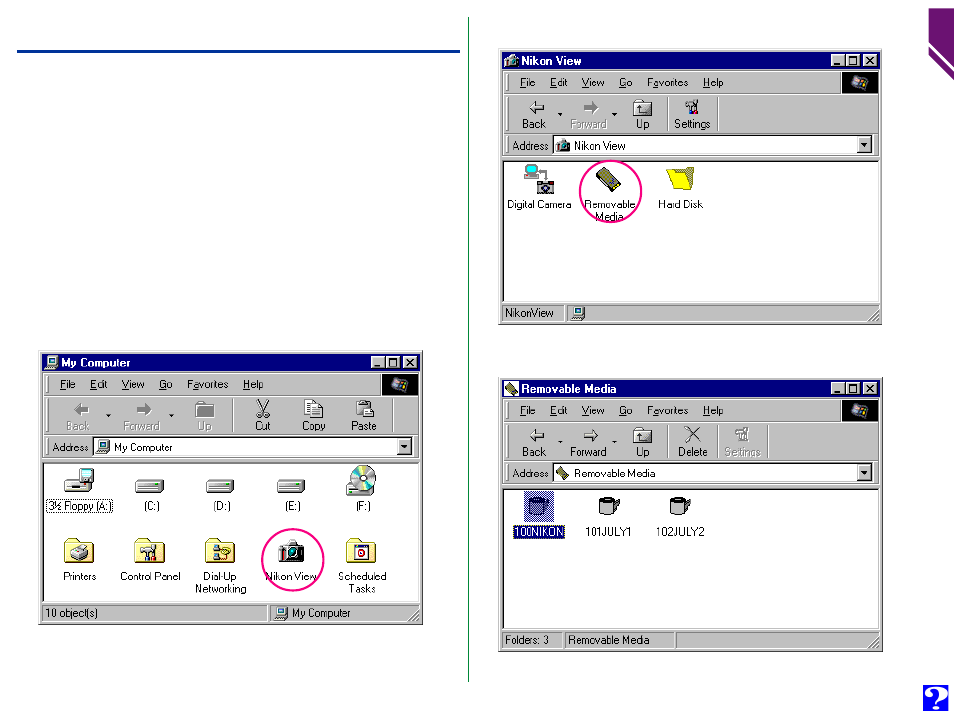Click Forward in Nikon View toolbar
954x715 pixels.
coord(588,114)
